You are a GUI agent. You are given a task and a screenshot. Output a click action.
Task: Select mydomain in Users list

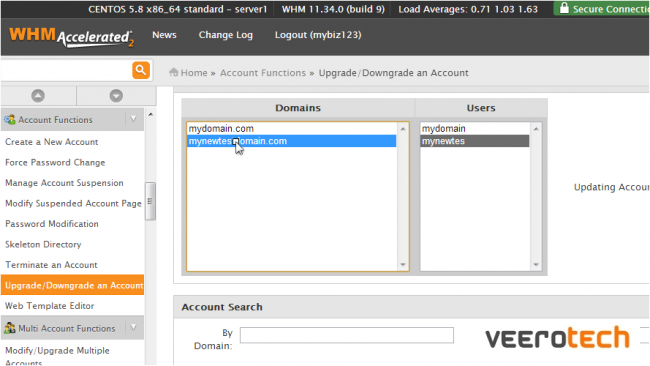coord(475,128)
